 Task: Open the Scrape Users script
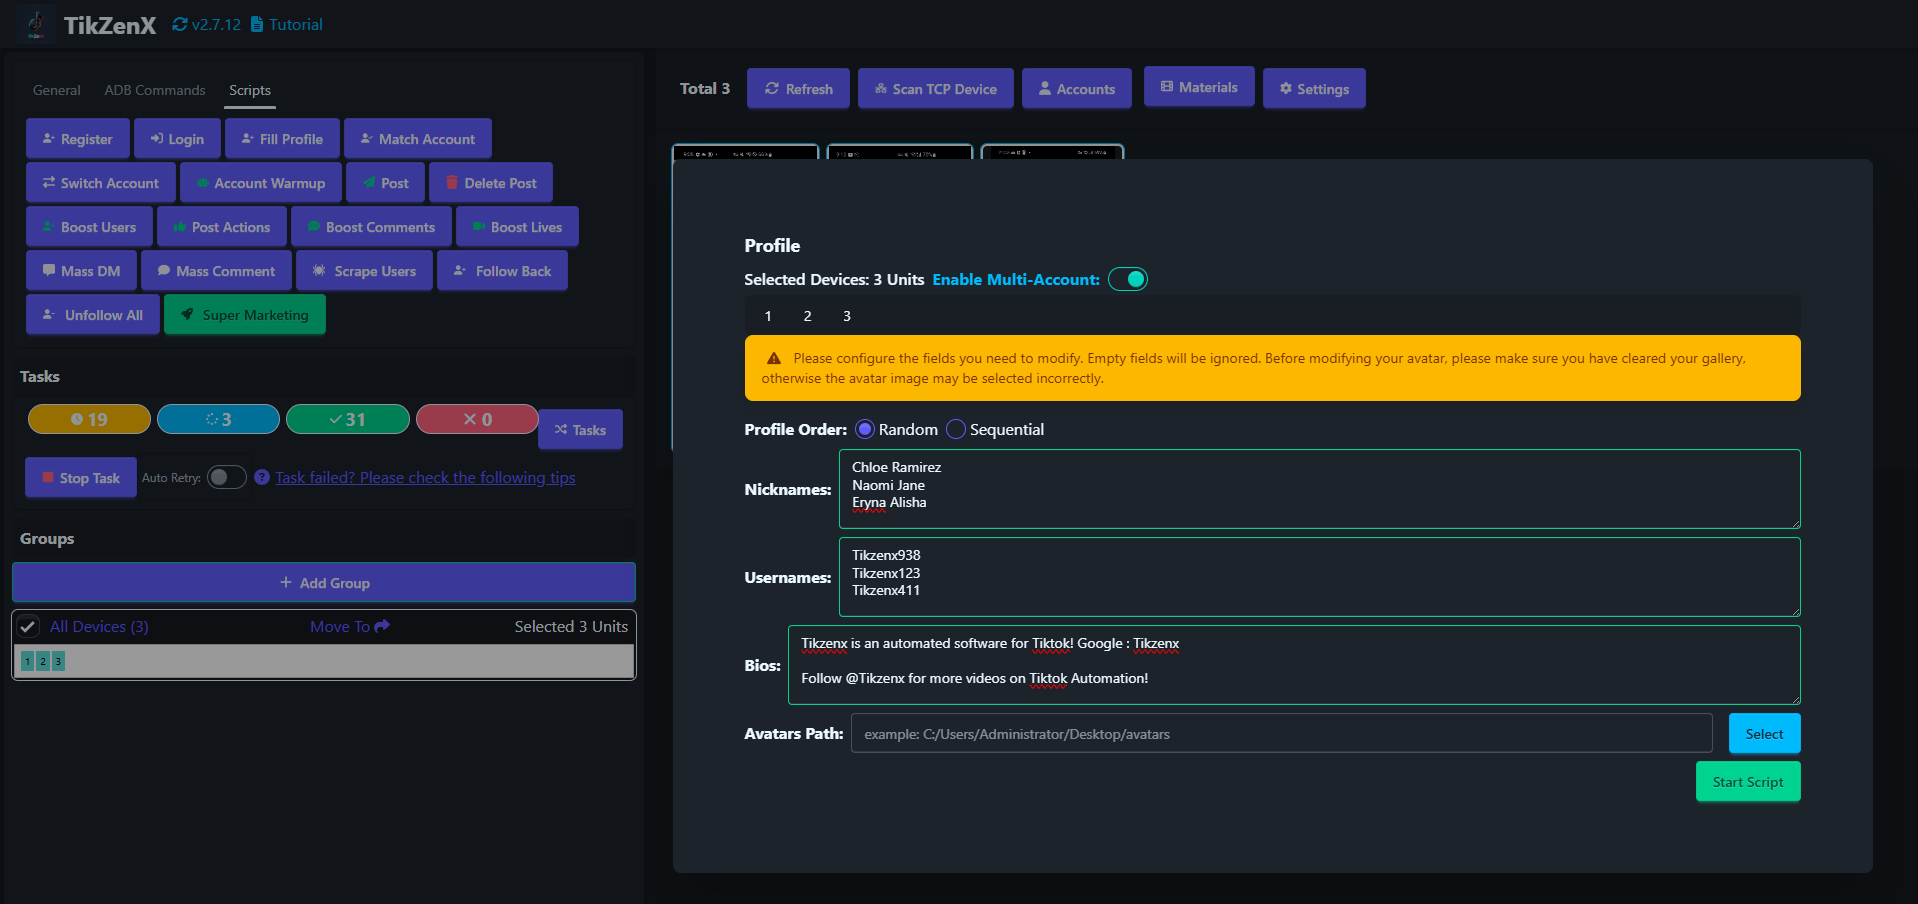coord(364,271)
